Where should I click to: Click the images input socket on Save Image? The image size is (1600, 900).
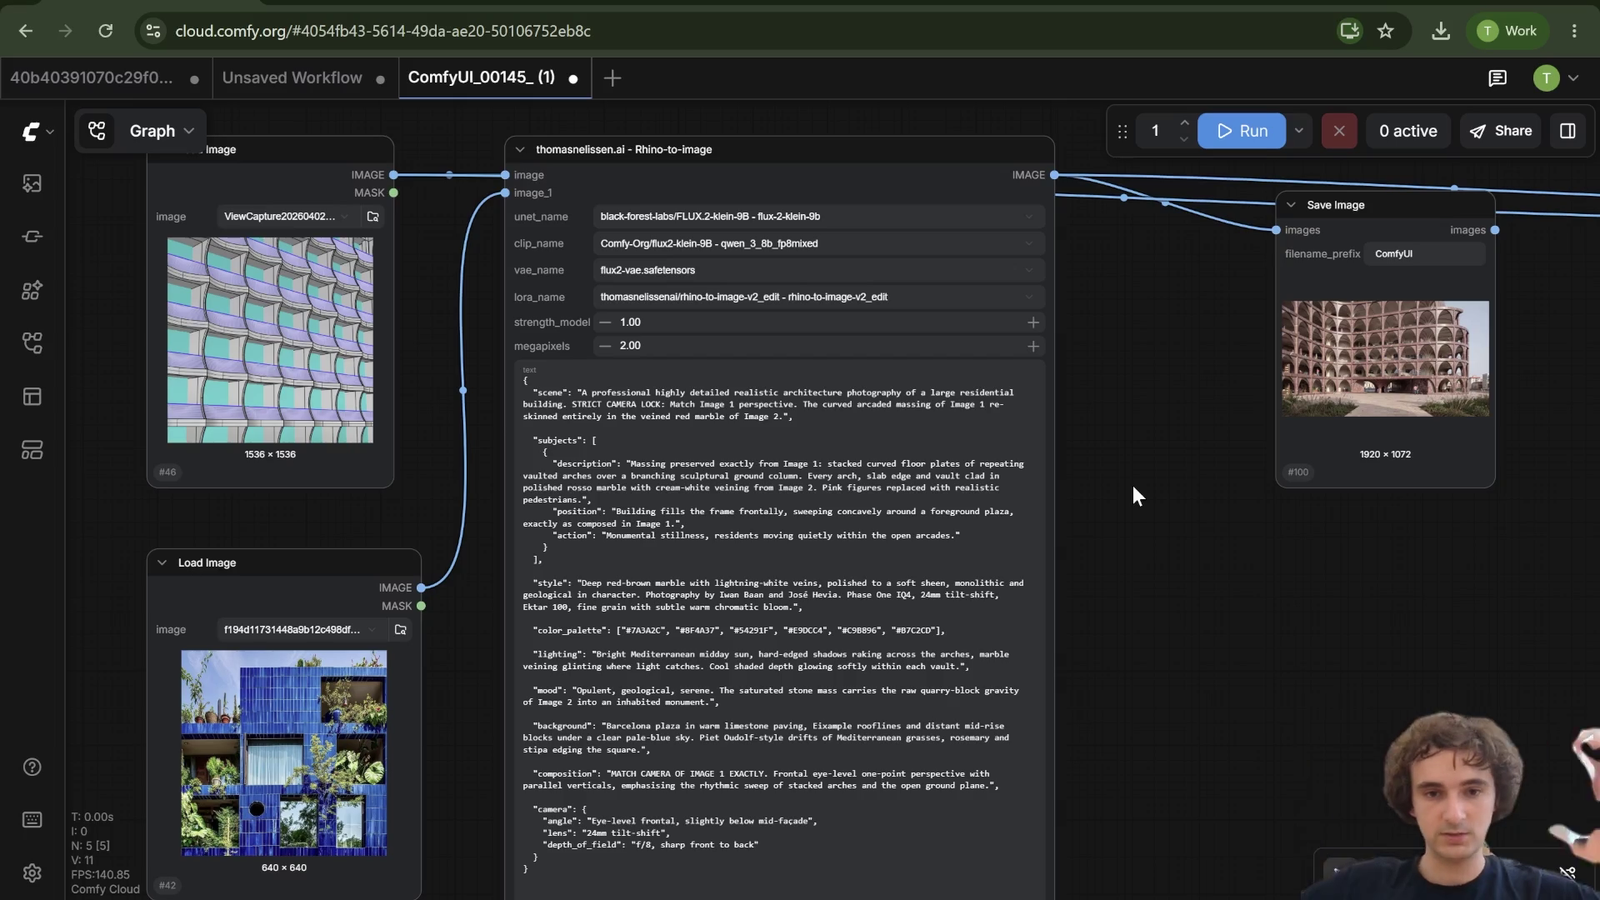tap(1276, 230)
